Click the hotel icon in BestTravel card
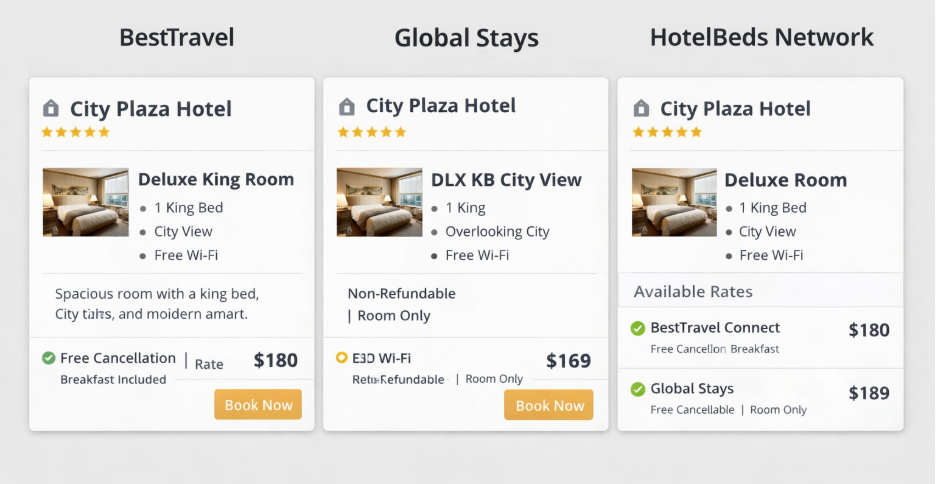 click(51, 108)
